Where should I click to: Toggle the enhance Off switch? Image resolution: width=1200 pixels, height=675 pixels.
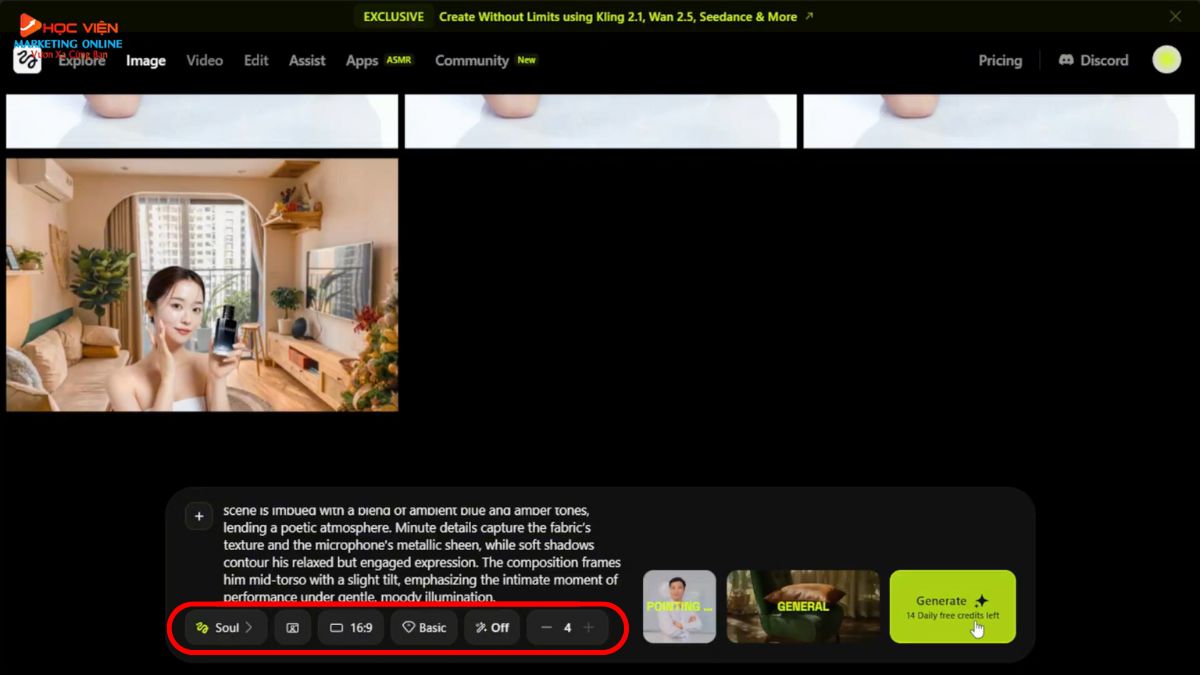pyautogui.click(x=492, y=628)
